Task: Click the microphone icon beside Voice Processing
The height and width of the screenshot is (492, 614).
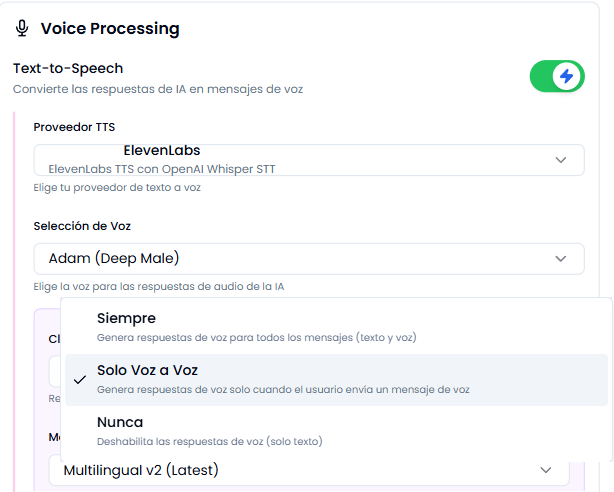Action: (22, 29)
